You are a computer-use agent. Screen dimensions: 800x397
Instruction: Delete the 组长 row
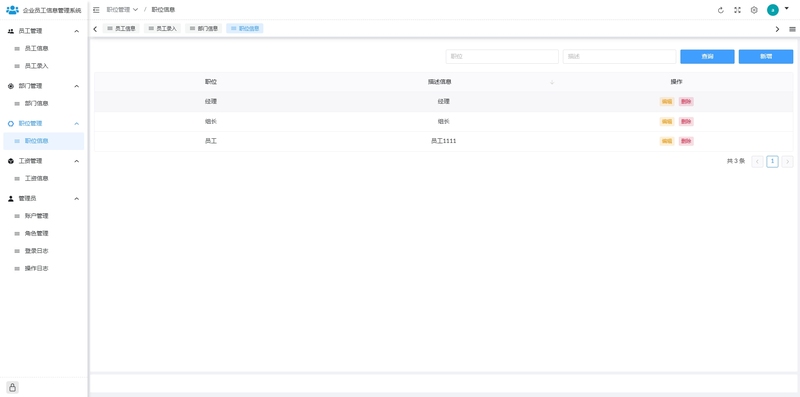[686, 121]
